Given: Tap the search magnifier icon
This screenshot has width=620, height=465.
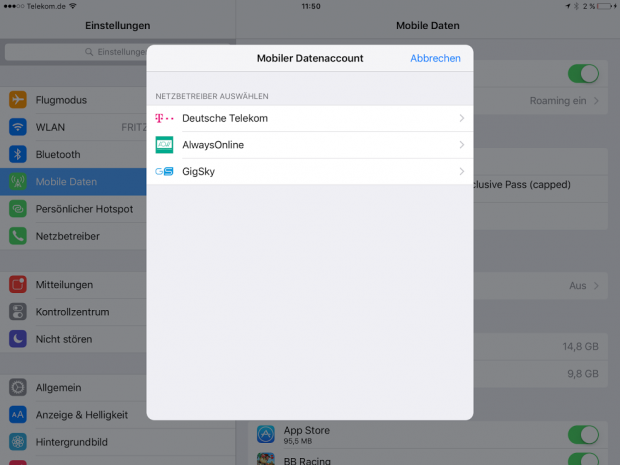Looking at the screenshot, I should (x=89, y=52).
